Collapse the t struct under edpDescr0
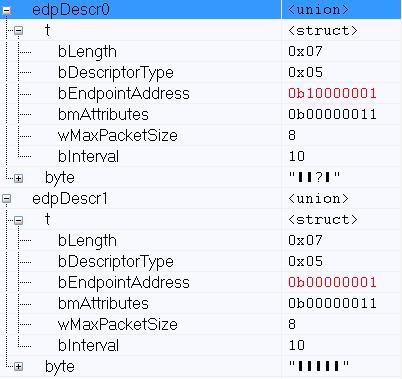Screen dimensions: 402x379 19,31
